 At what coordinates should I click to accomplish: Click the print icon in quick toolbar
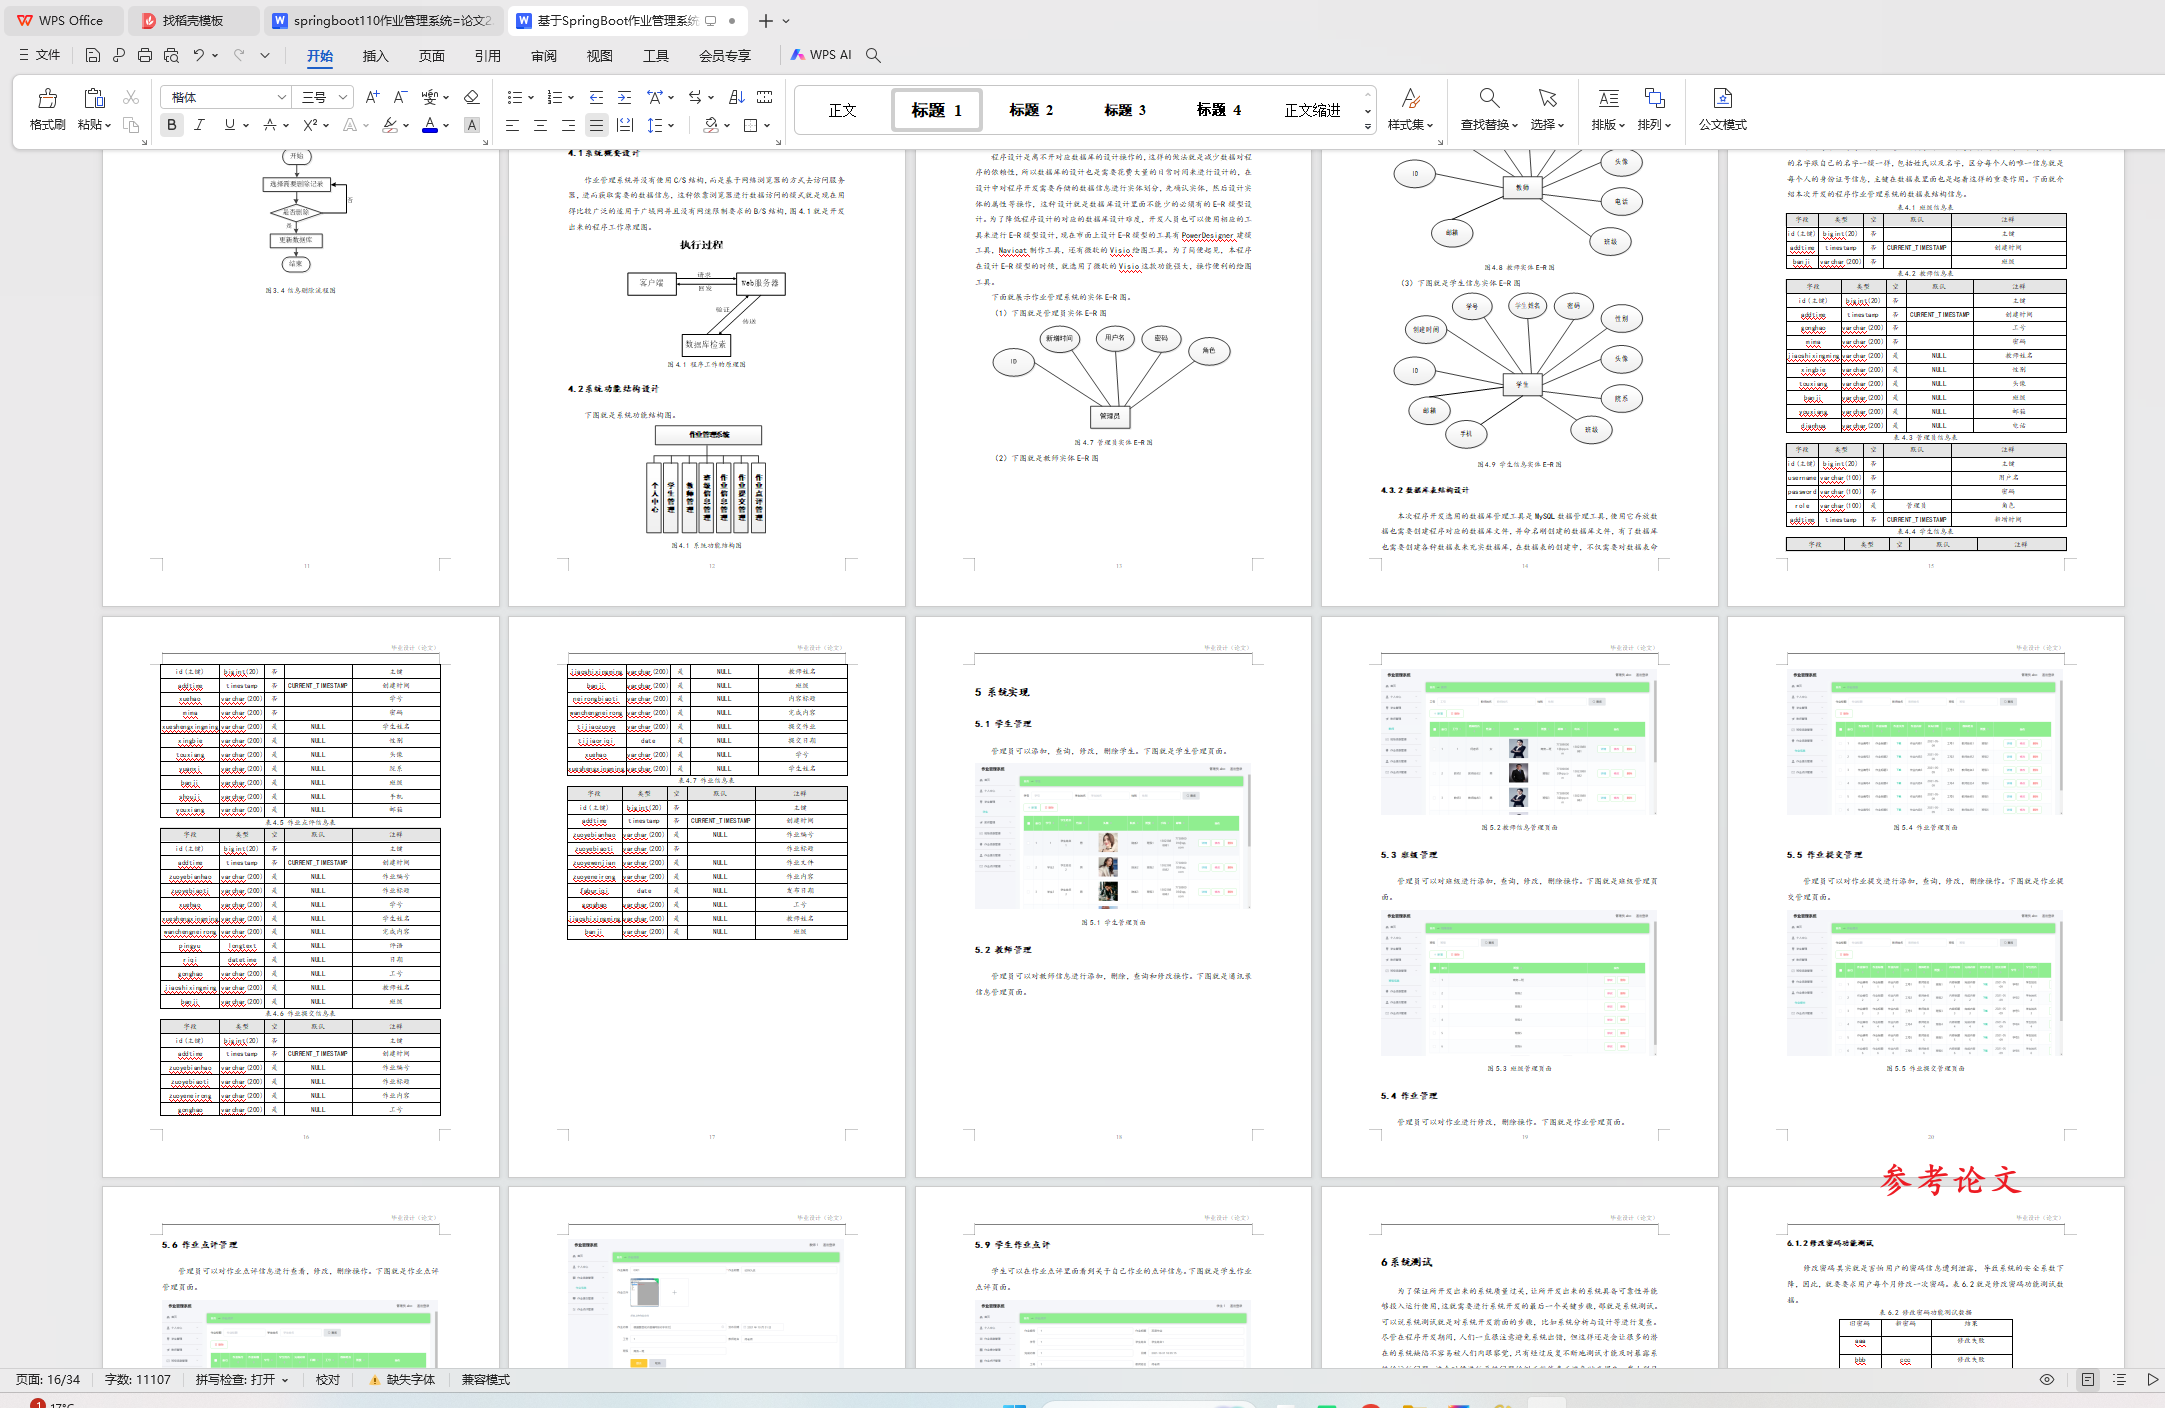(x=145, y=55)
